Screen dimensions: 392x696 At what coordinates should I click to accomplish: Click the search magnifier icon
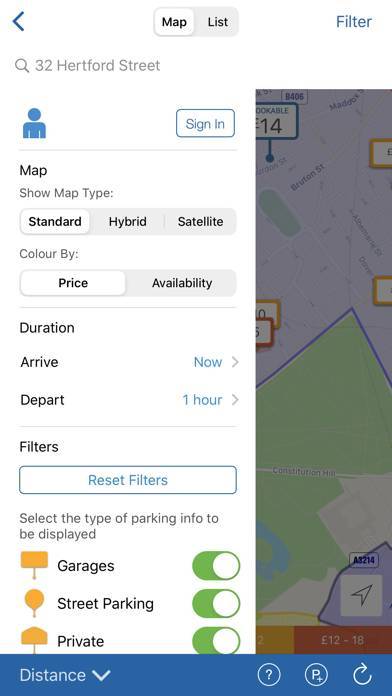pyautogui.click(x=22, y=66)
